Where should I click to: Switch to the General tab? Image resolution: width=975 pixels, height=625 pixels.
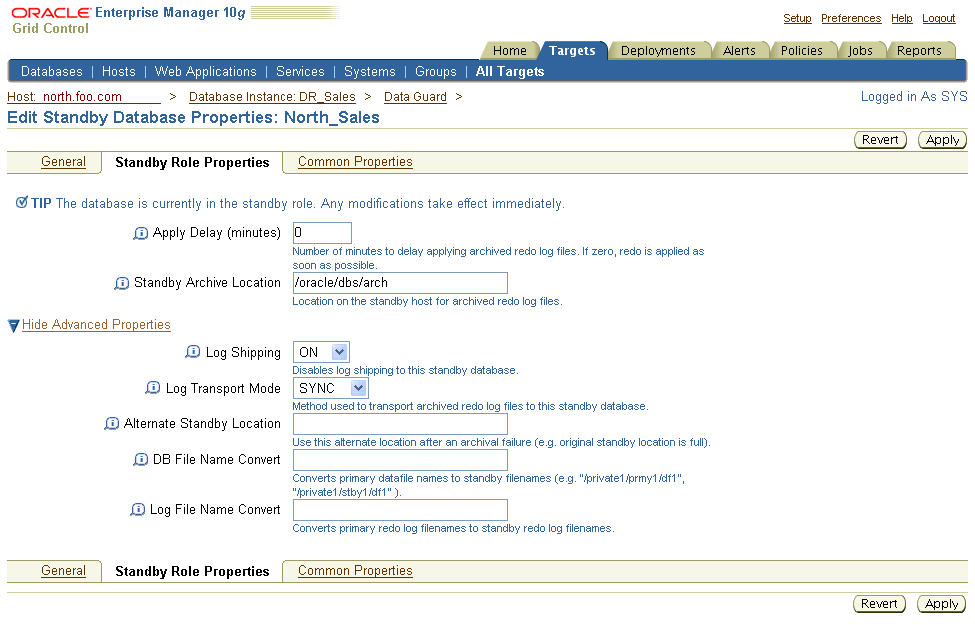(x=63, y=161)
